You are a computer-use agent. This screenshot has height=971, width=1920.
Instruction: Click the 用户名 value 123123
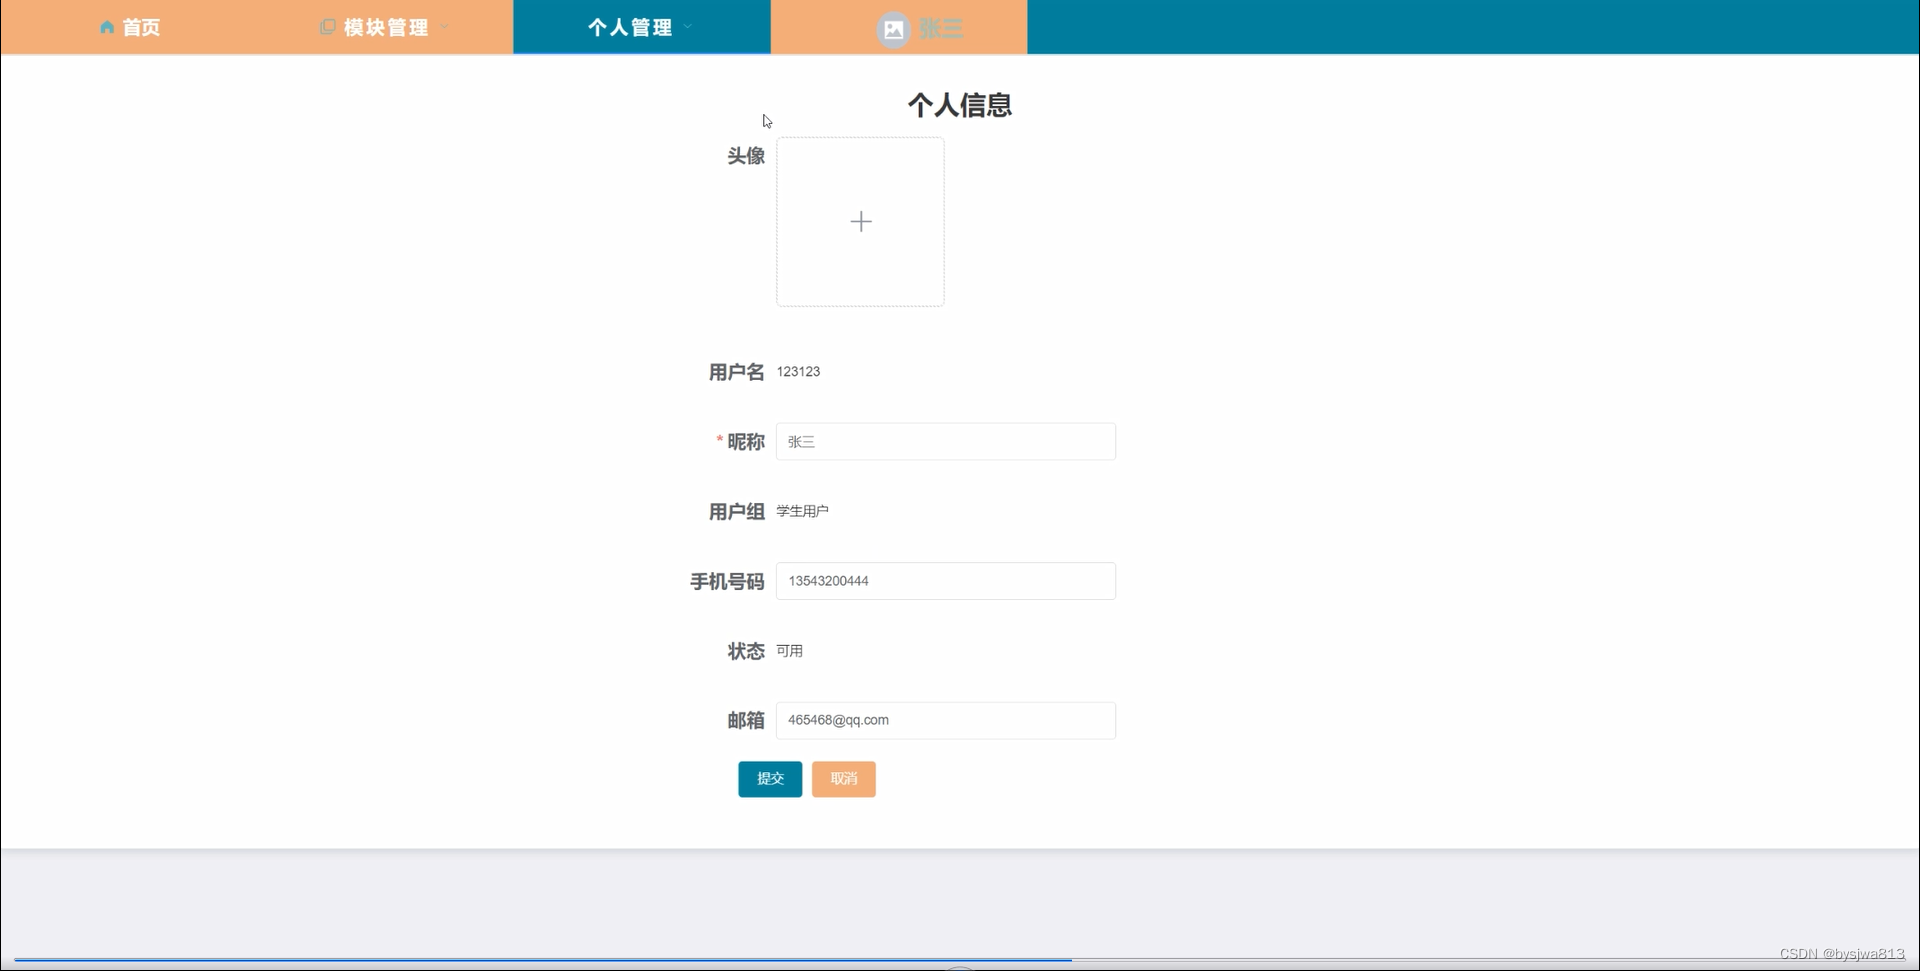[798, 371]
